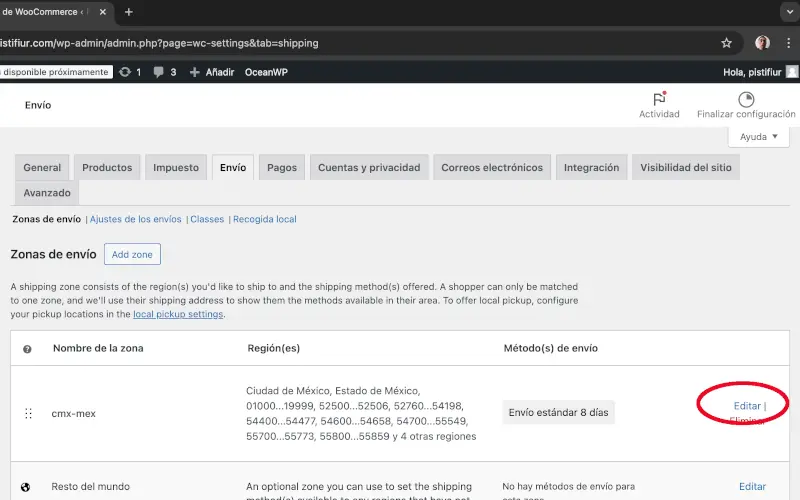This screenshot has height=500, width=800.
Task: Switch to the Productos tab
Action: (x=107, y=167)
